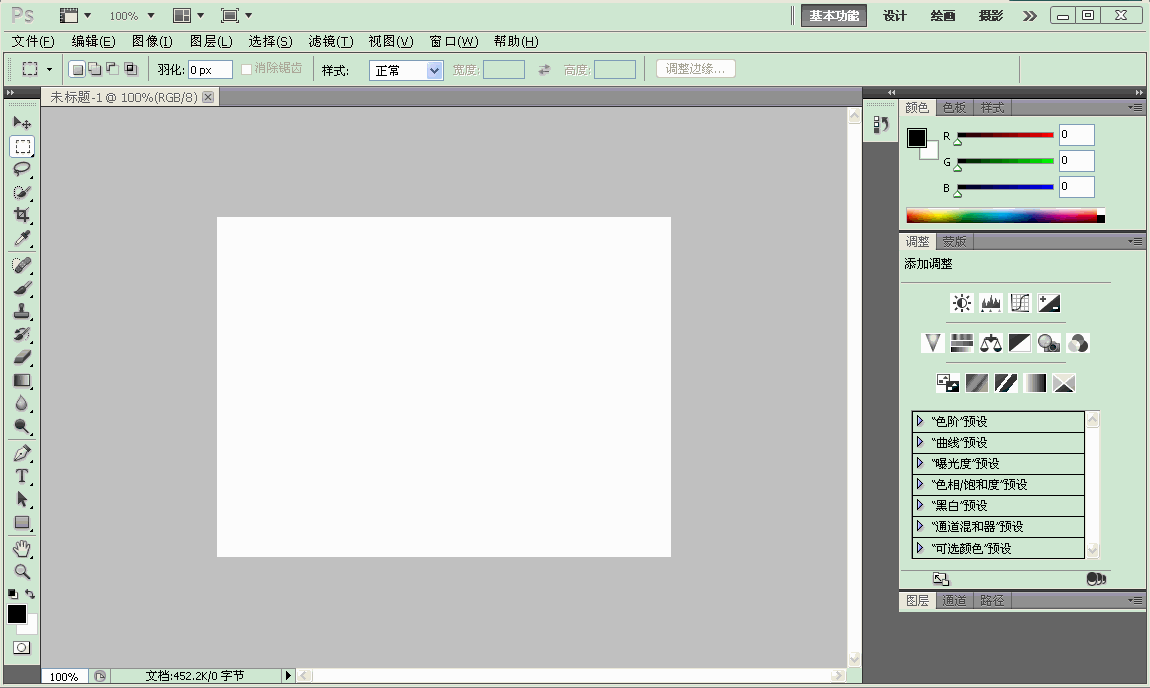
Task: Enable the anti-alias (消除锯齿) checkbox
Action: (246, 69)
